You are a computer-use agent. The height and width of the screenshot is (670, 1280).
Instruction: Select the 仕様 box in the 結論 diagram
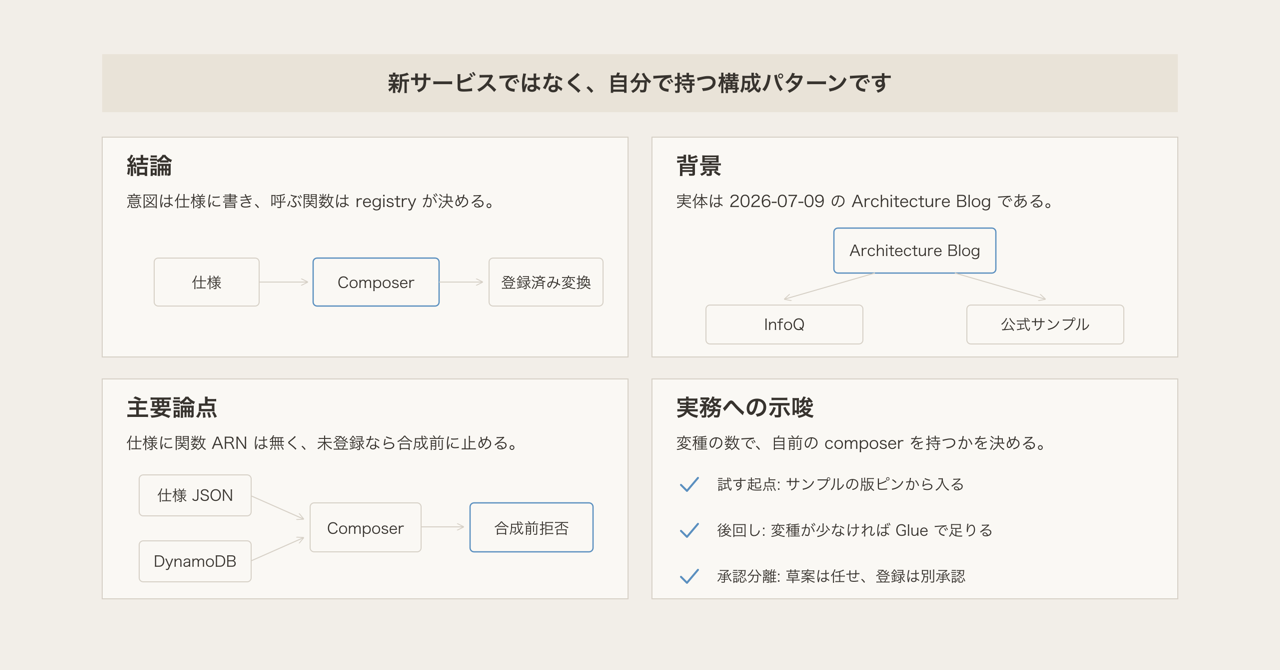click(207, 282)
